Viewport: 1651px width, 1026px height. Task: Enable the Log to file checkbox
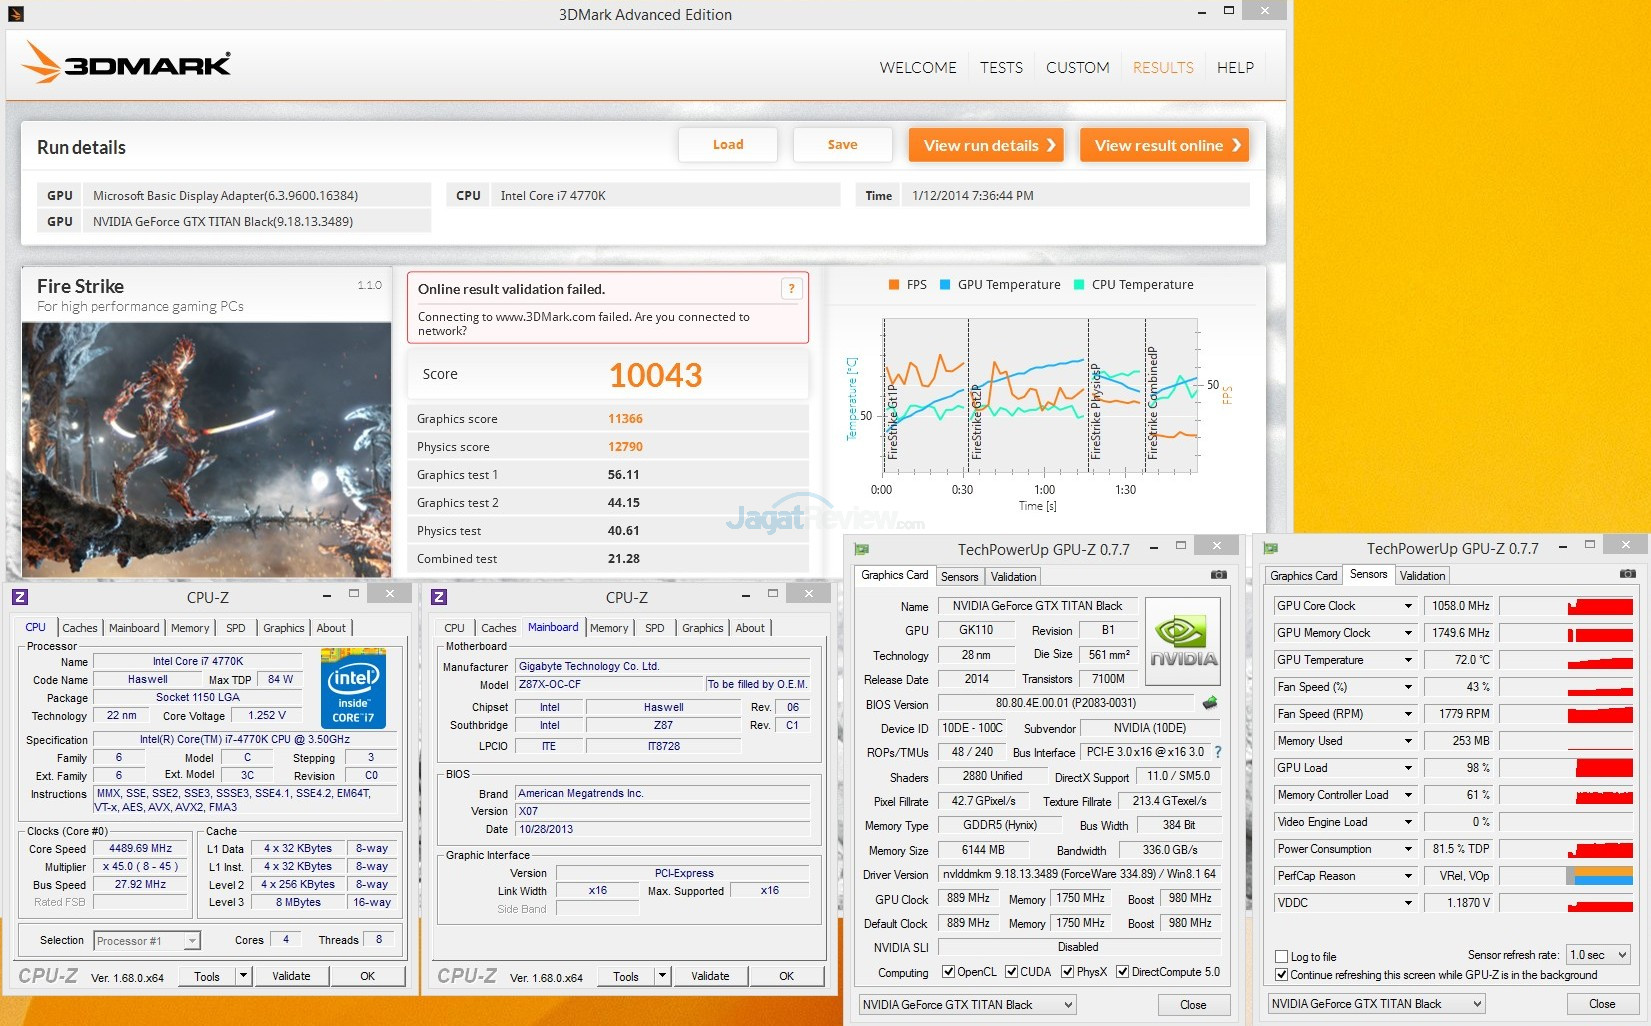1282,957
